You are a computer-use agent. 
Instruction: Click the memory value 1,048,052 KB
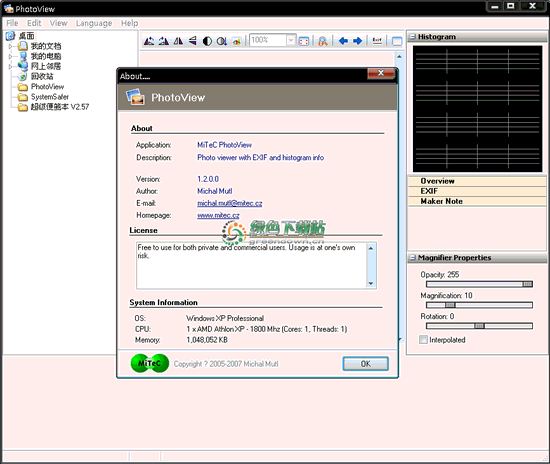coord(207,339)
